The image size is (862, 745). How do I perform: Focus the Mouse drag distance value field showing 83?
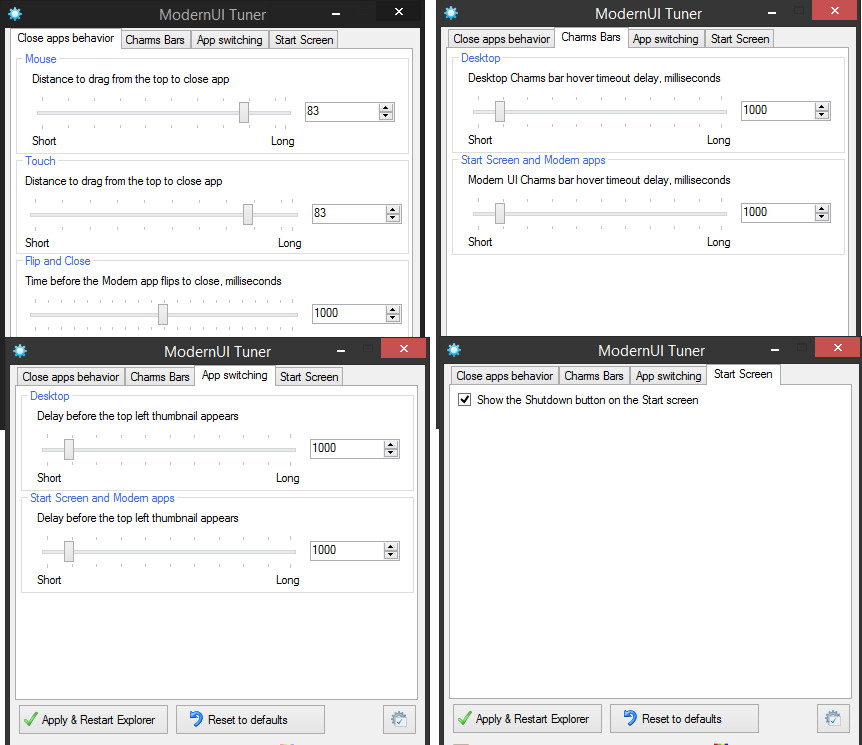point(342,112)
